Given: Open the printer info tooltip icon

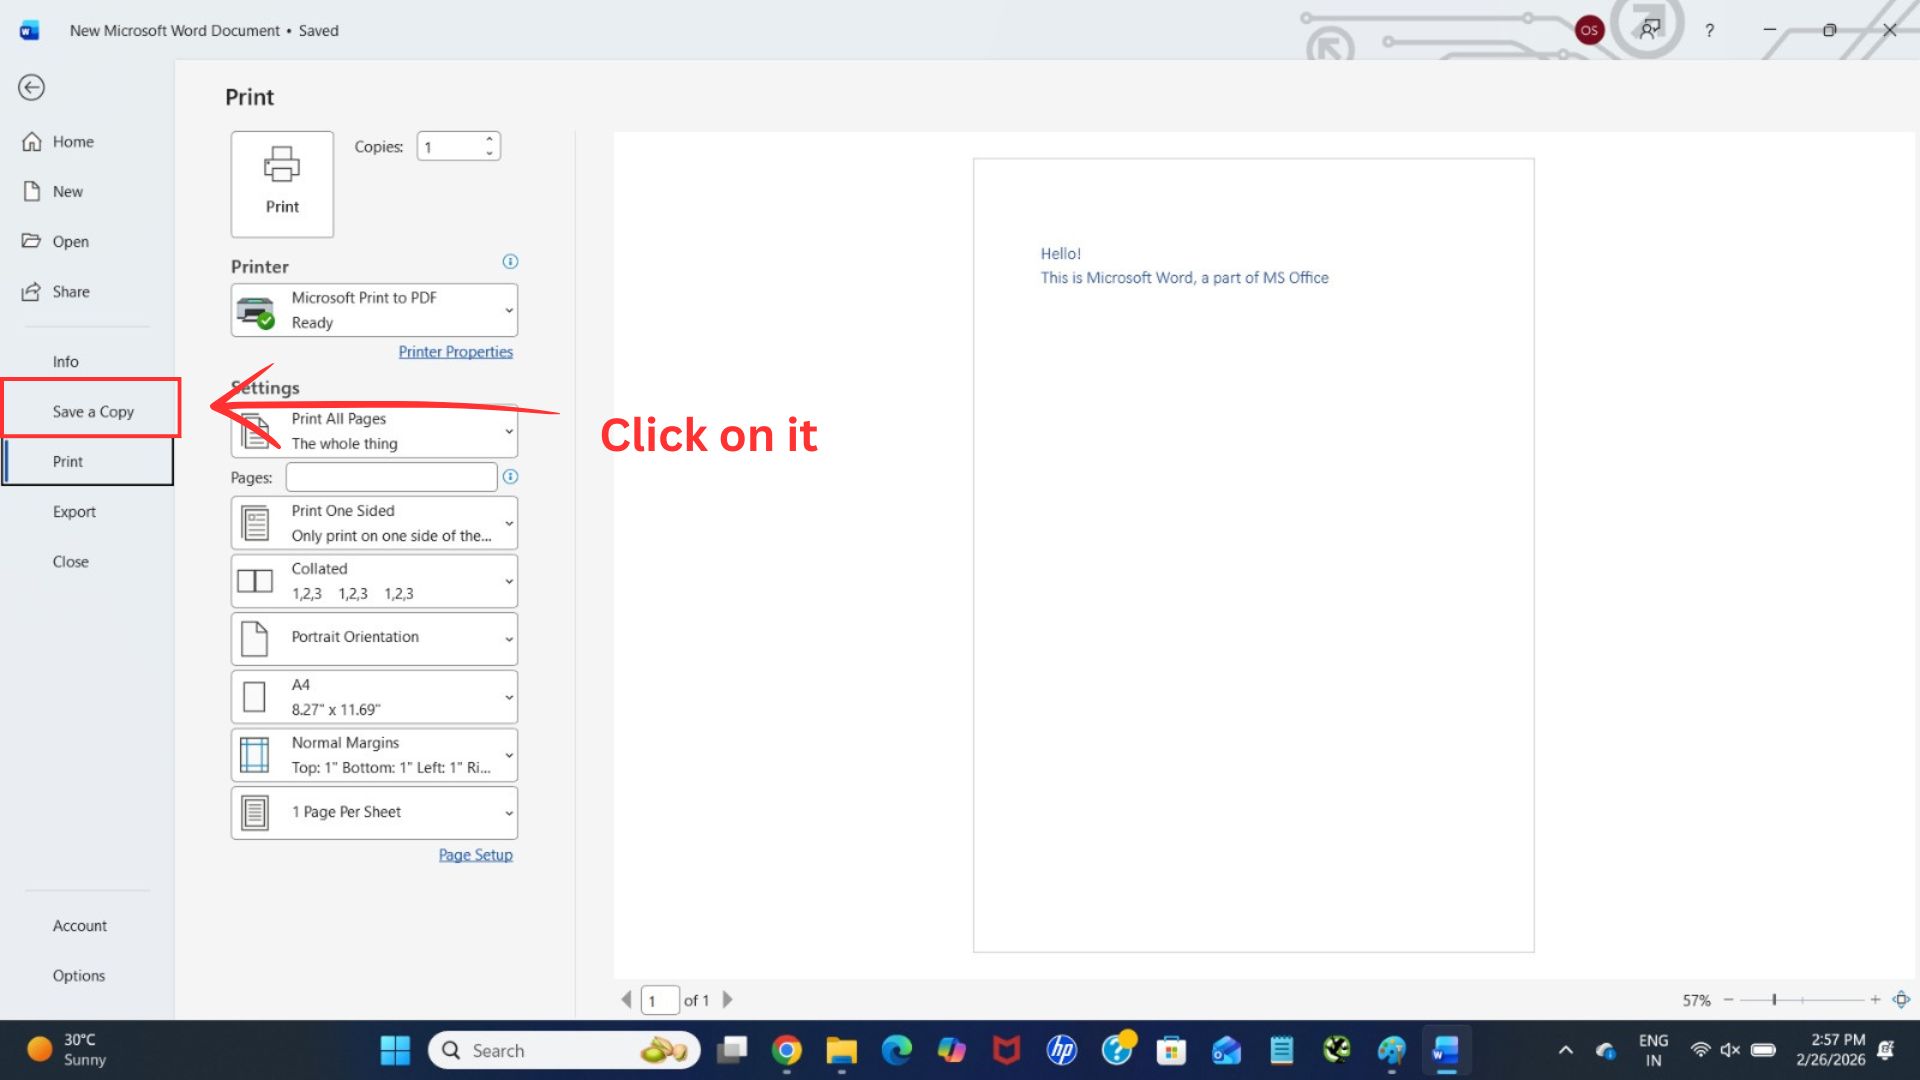Looking at the screenshot, I should pyautogui.click(x=510, y=261).
